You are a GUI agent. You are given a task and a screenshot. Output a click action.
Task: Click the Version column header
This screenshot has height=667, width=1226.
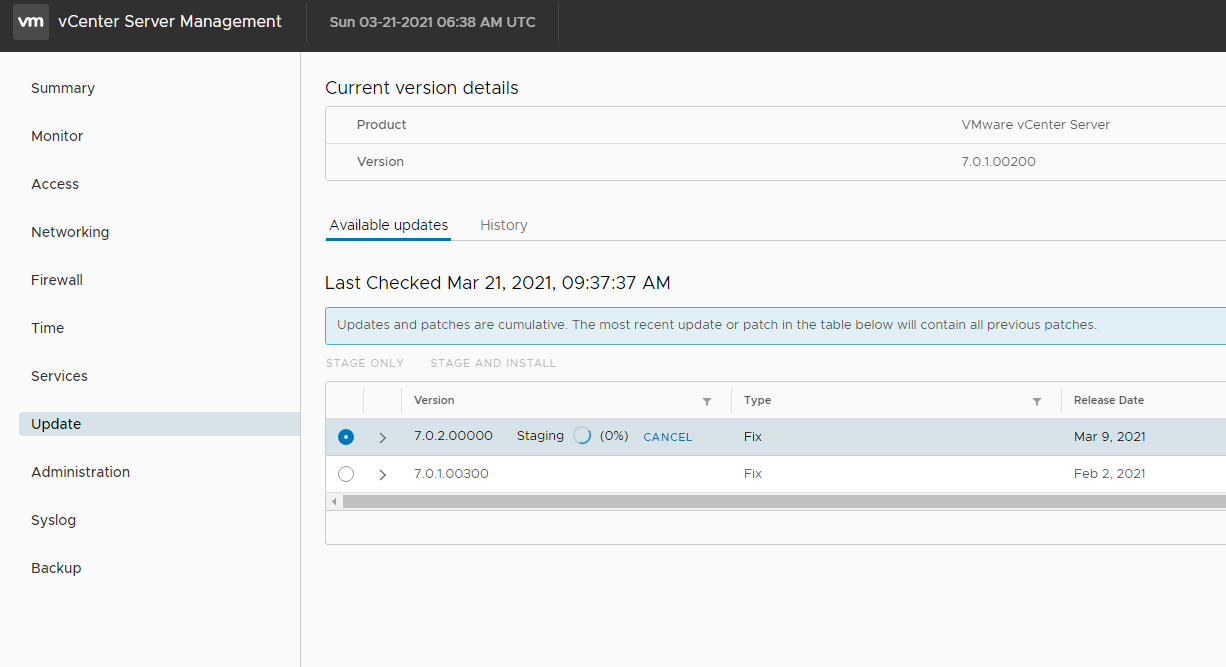point(434,400)
